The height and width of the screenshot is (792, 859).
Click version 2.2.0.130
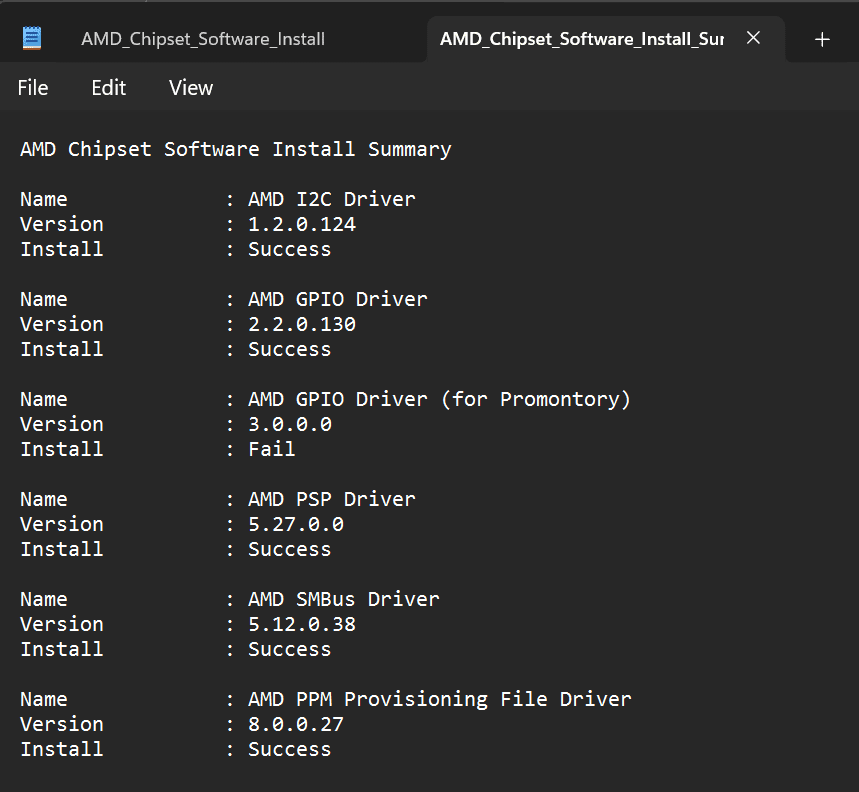point(302,324)
